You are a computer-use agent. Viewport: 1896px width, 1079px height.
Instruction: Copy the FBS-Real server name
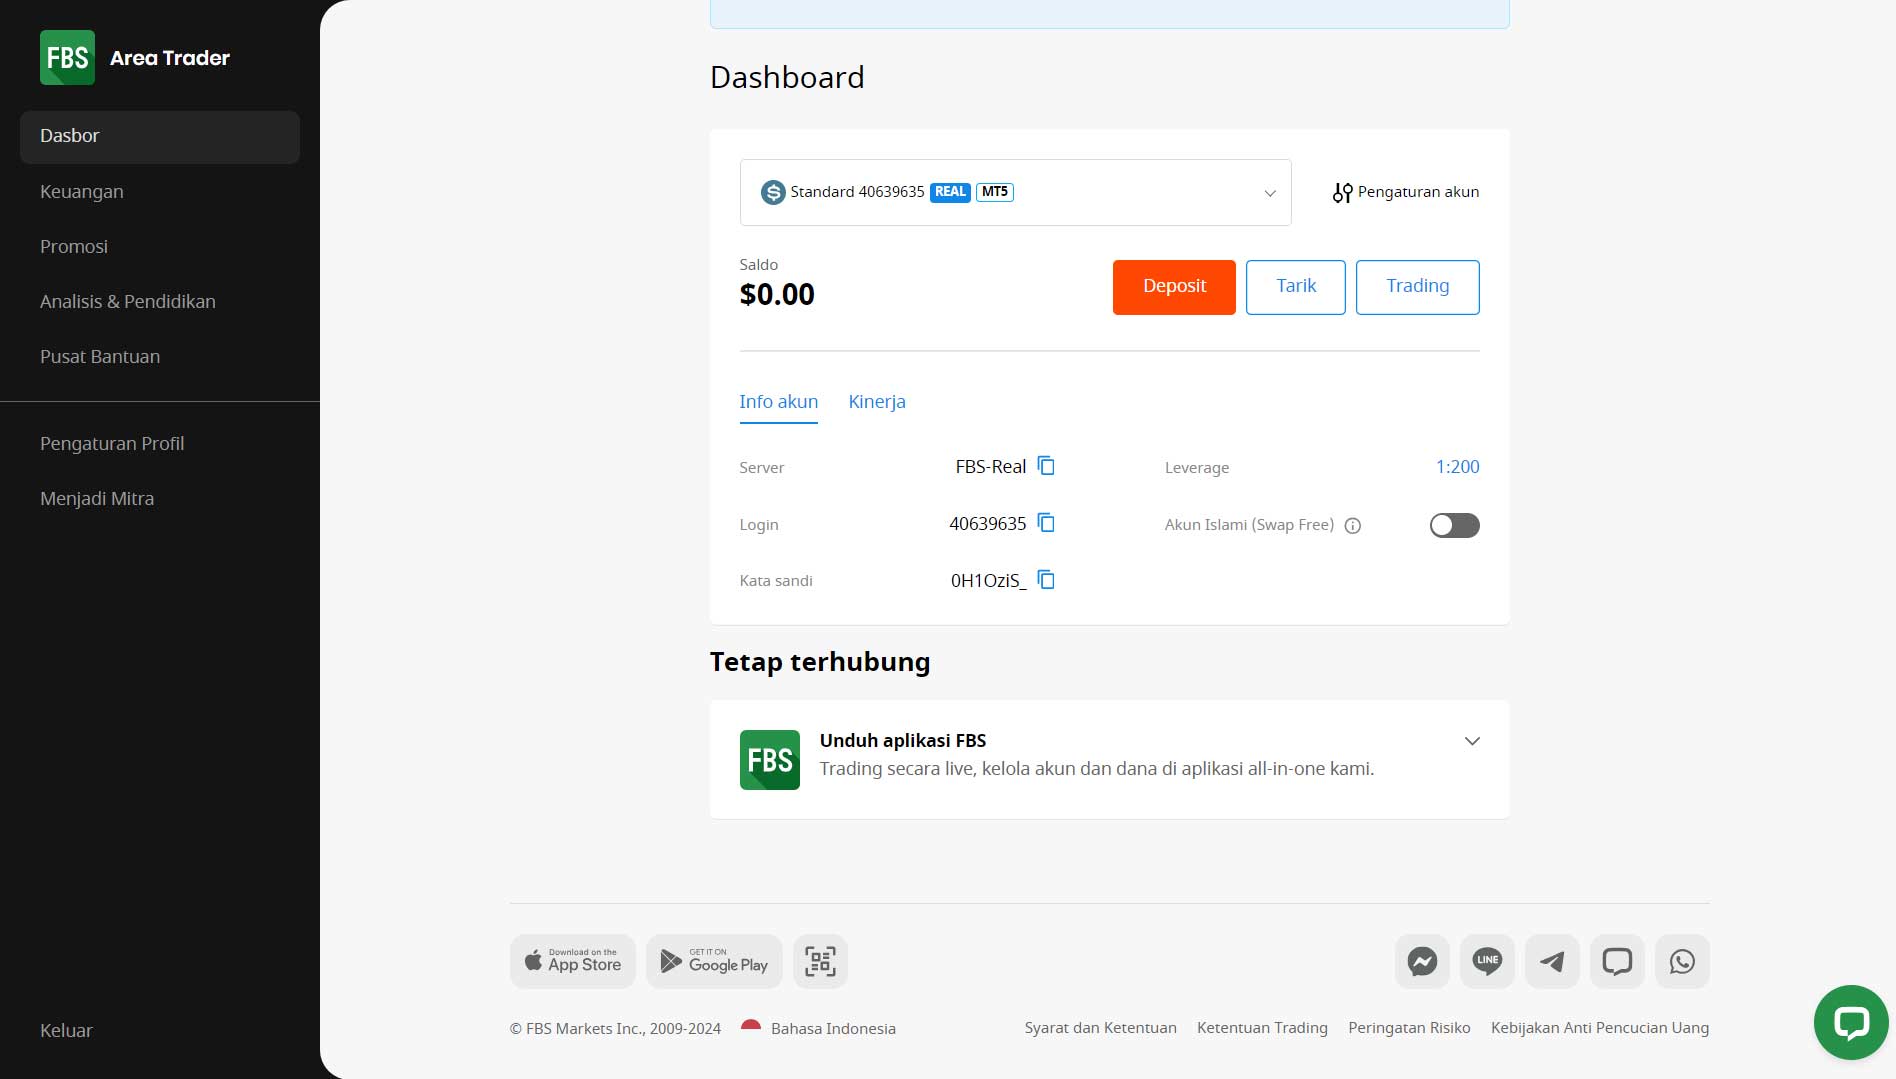[x=1046, y=466]
